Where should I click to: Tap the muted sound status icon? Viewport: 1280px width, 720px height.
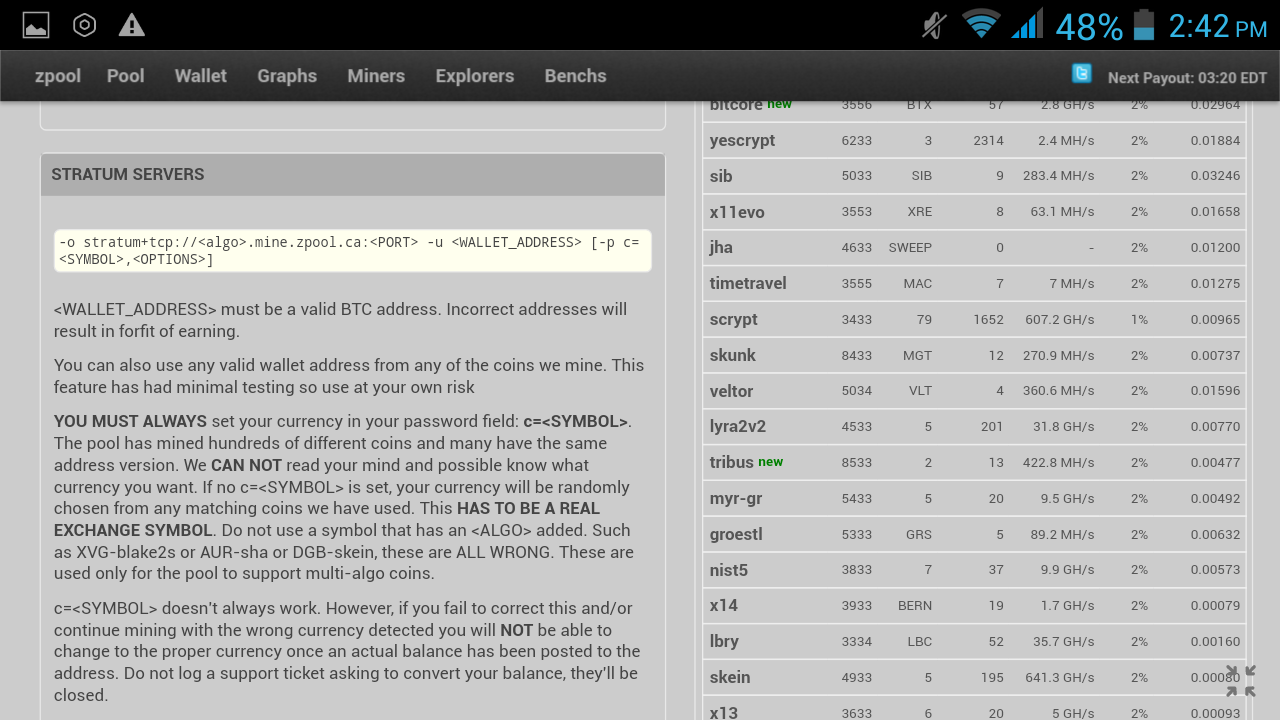tap(934, 25)
